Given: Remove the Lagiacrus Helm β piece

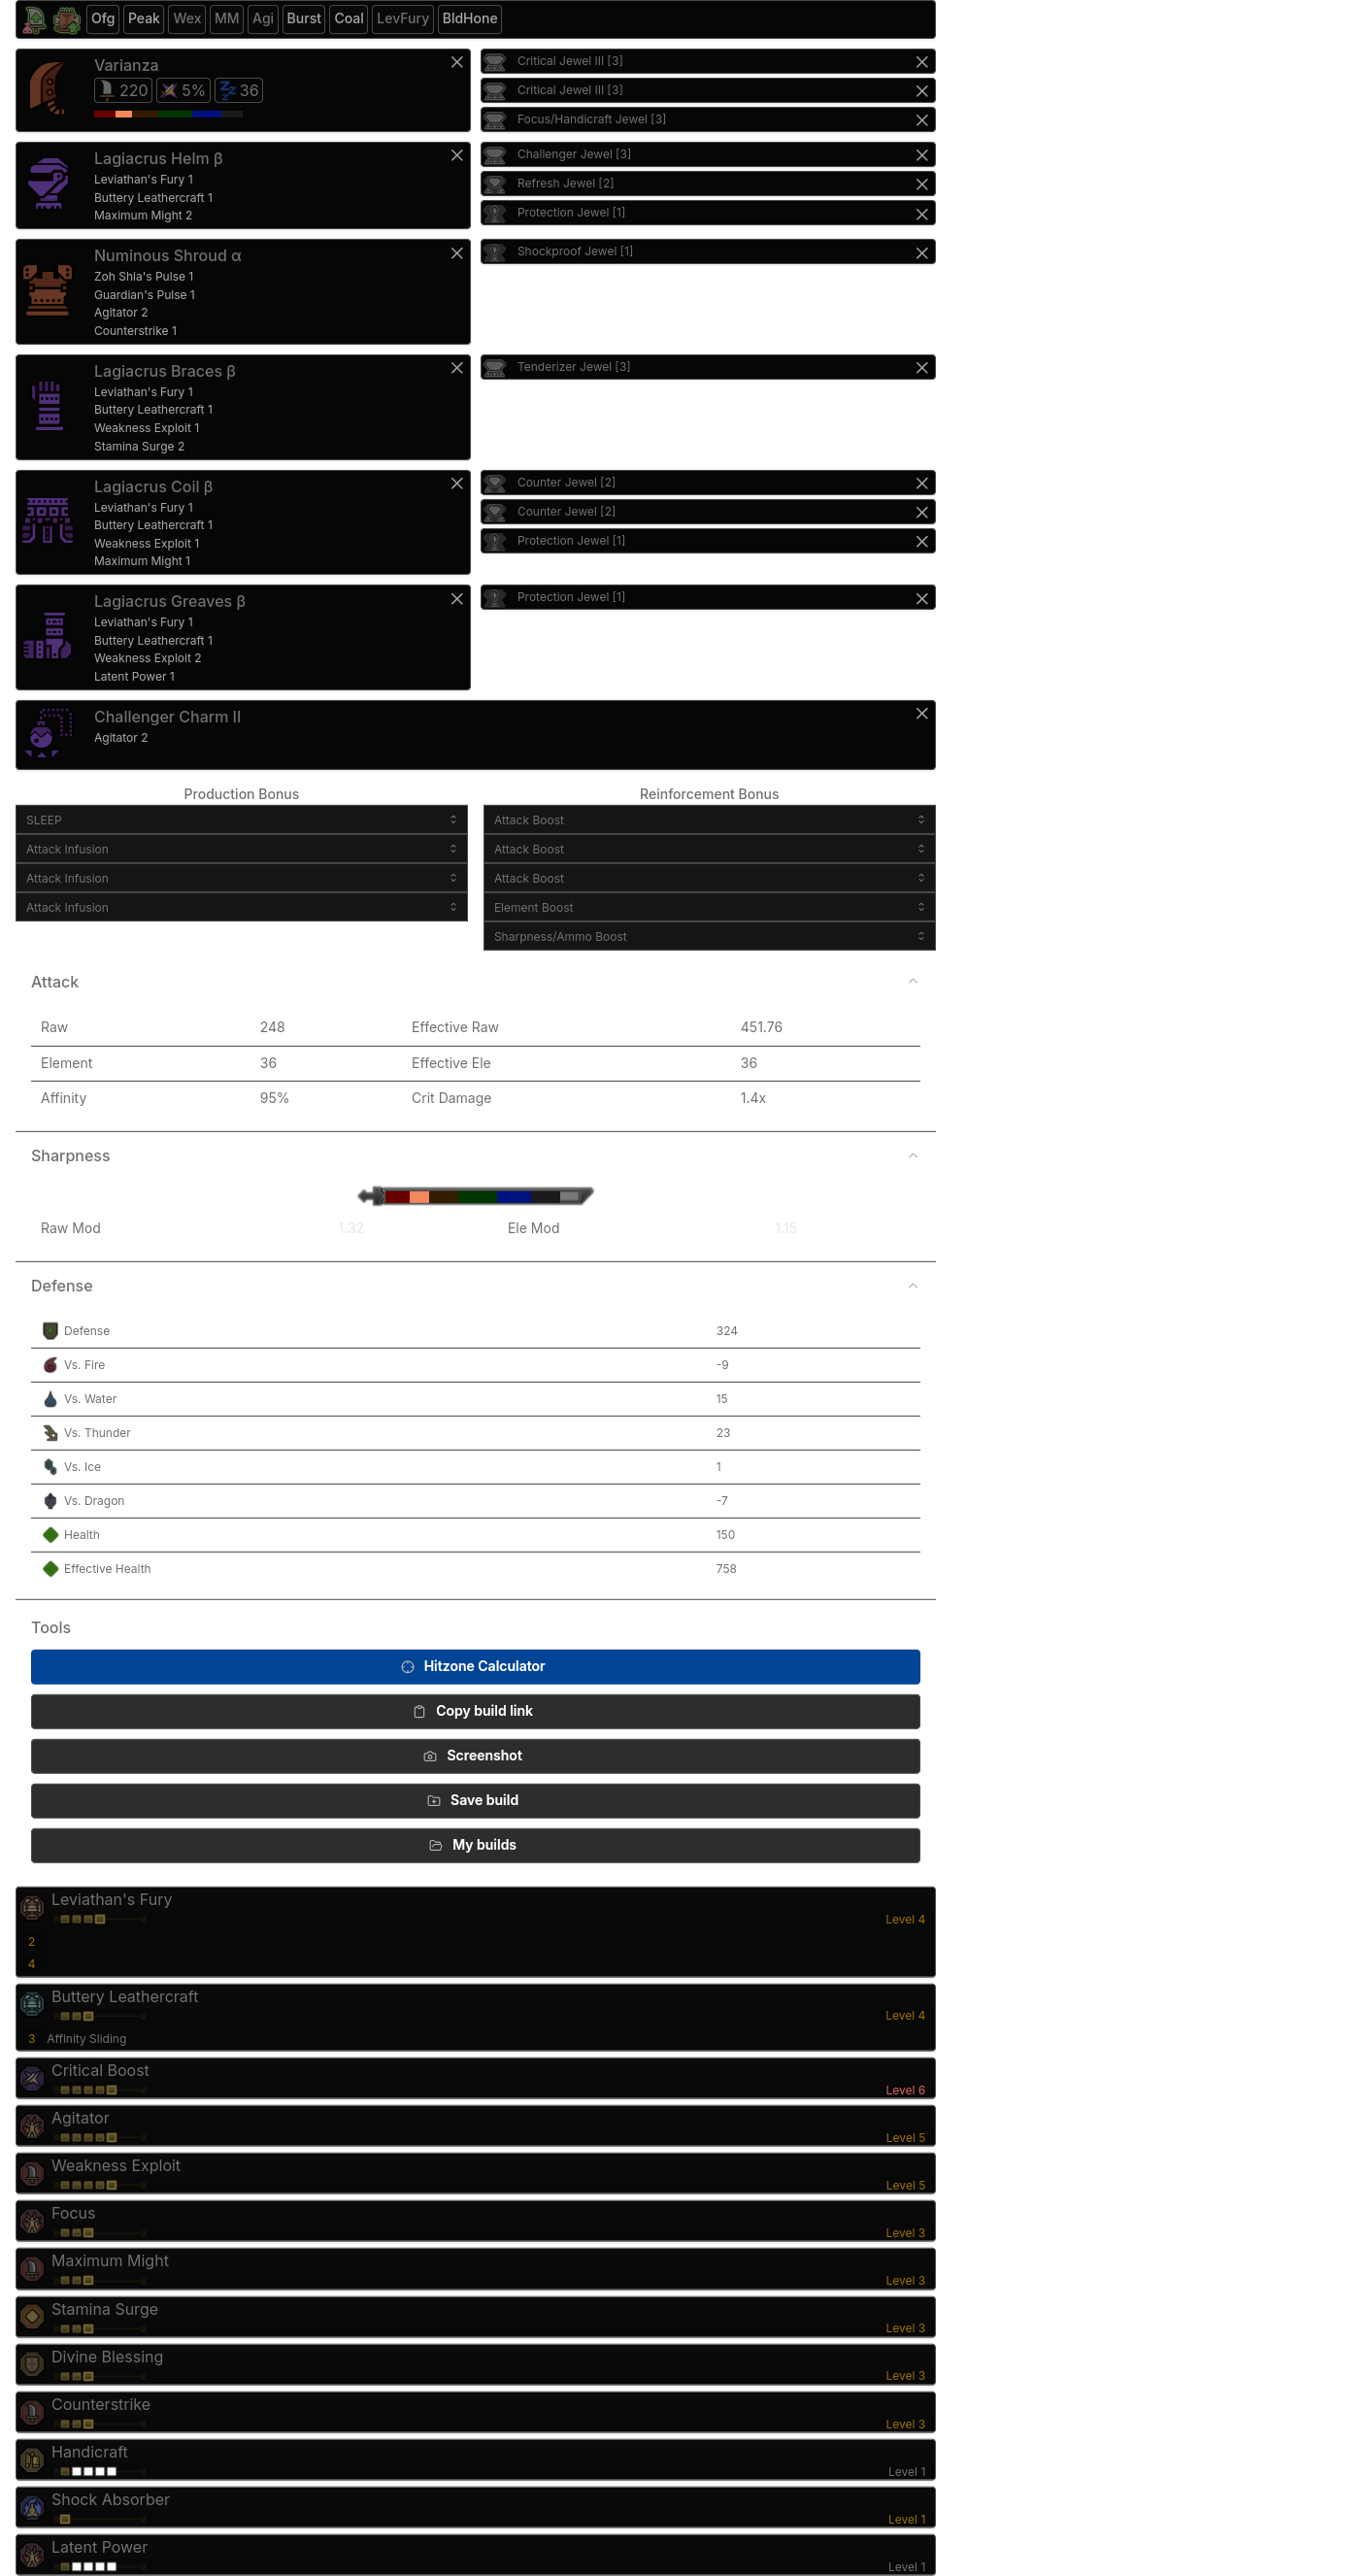Looking at the screenshot, I should coord(457,155).
